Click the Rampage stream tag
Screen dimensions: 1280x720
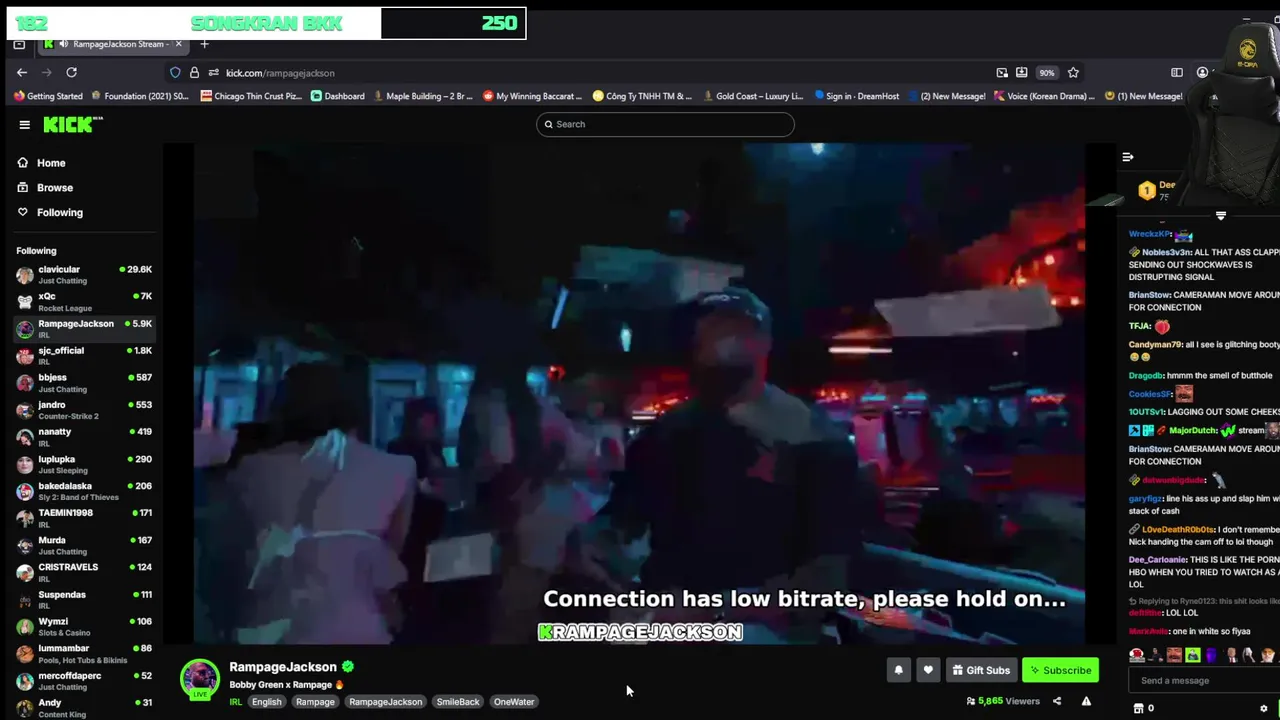coord(315,702)
